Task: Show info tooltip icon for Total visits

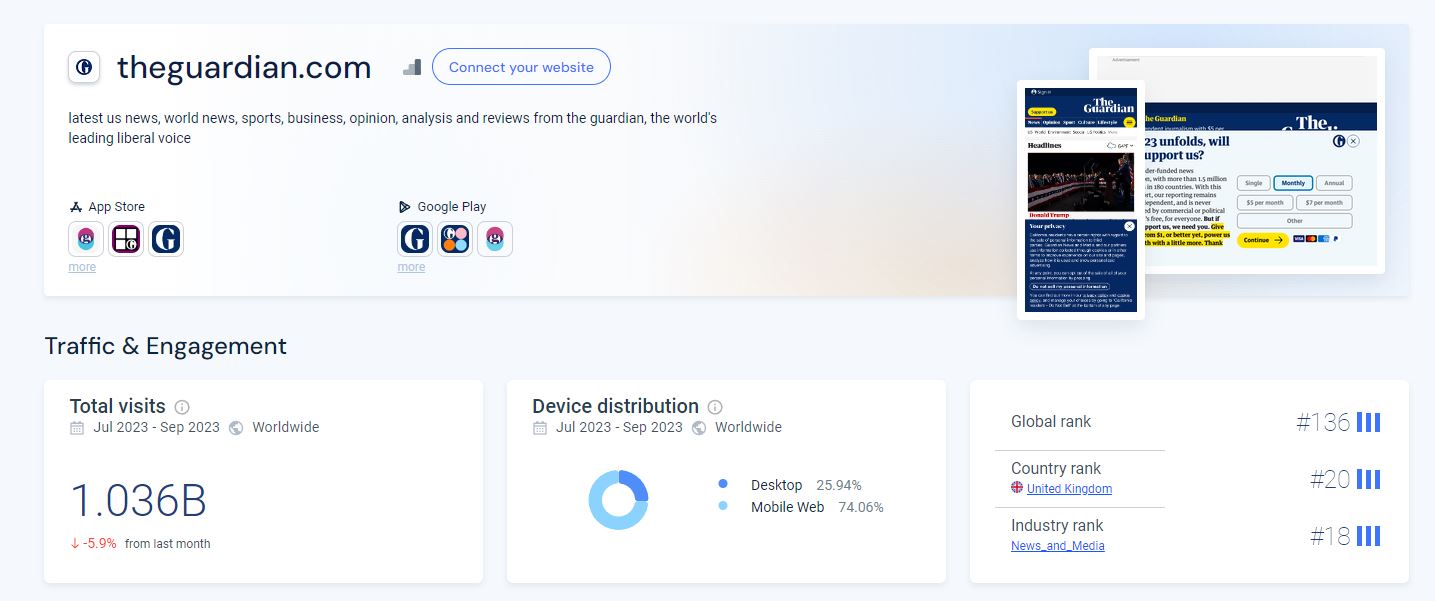Action: click(x=182, y=407)
